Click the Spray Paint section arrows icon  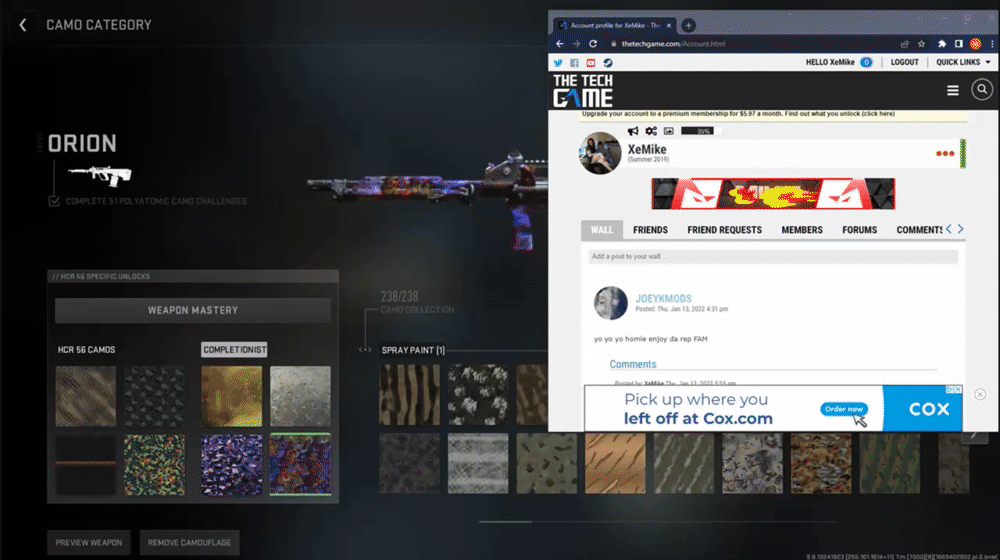[x=365, y=350]
